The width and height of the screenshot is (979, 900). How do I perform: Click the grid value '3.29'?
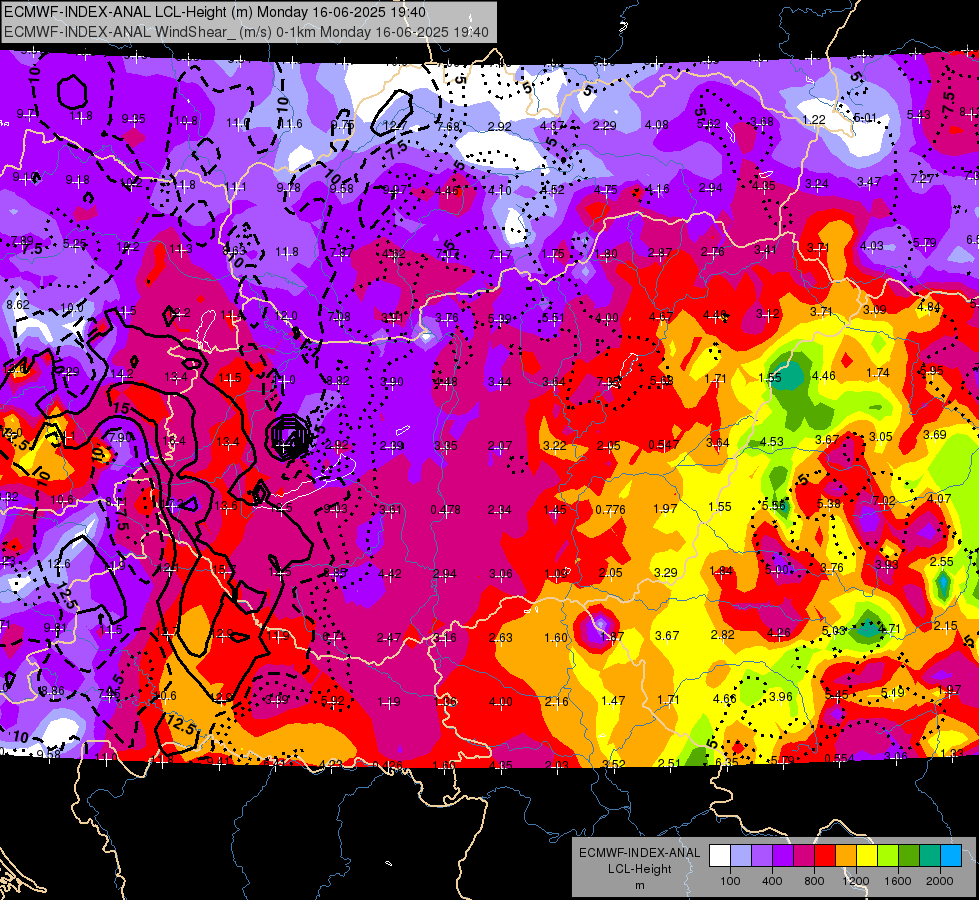[x=665, y=572]
